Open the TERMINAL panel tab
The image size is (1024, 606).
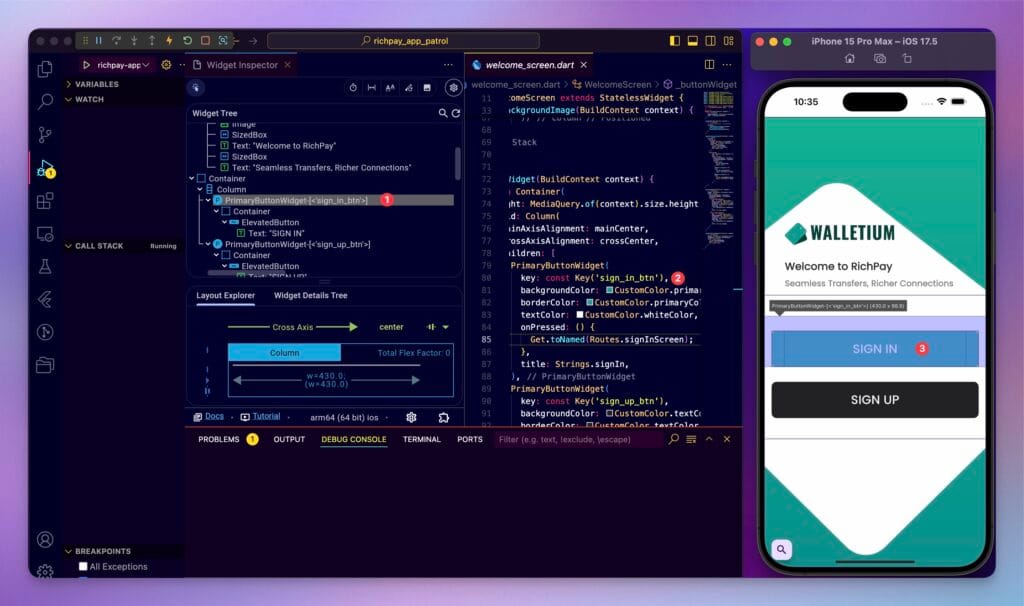coord(421,439)
